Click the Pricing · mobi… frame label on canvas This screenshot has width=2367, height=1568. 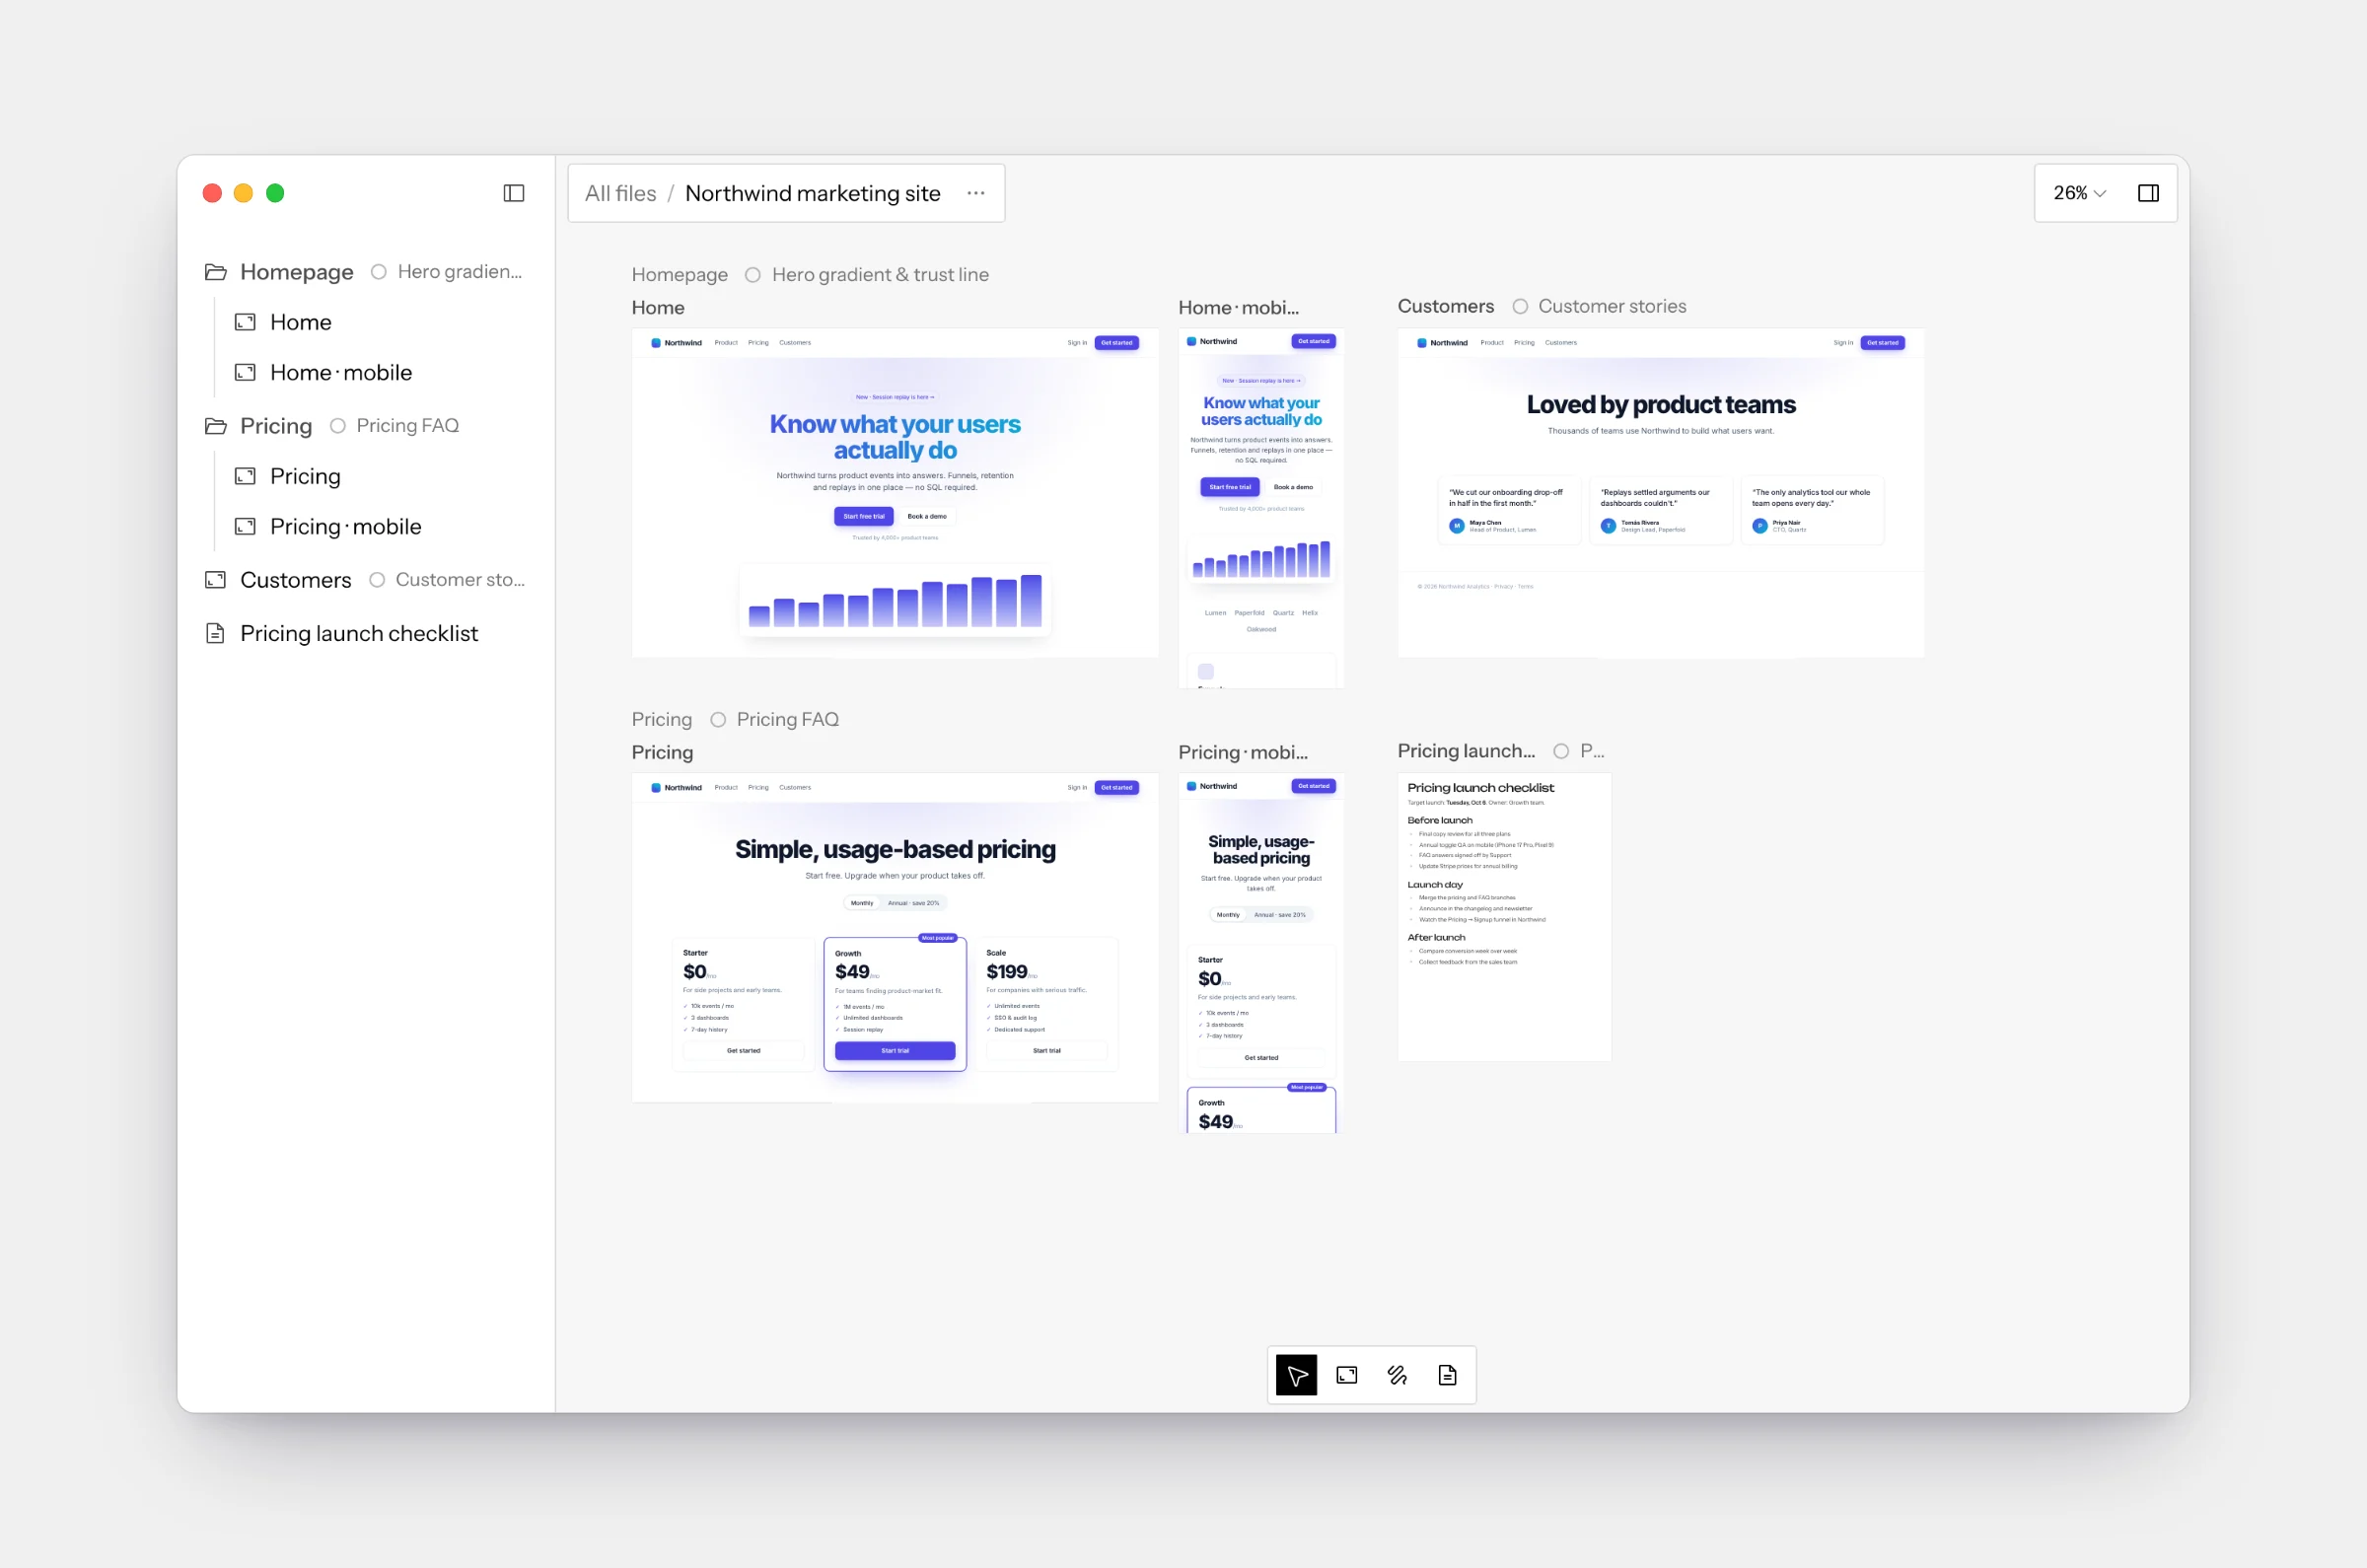(1242, 752)
